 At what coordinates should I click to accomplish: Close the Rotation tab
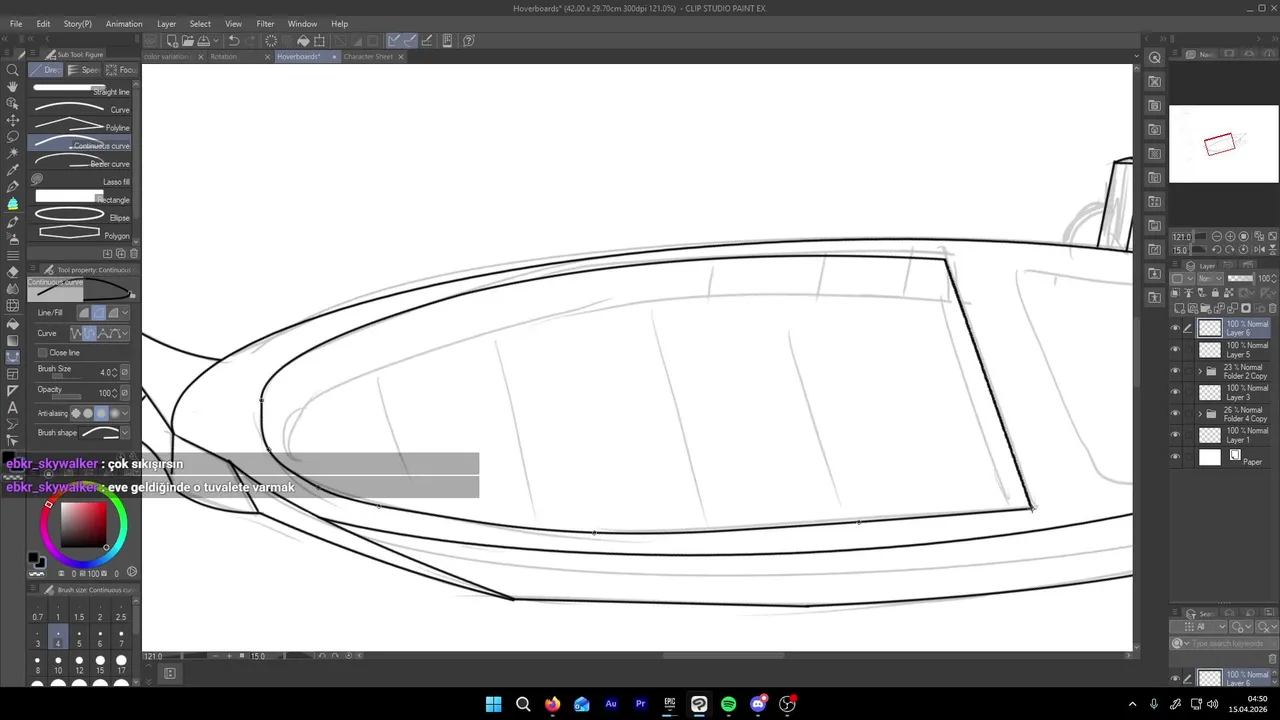(267, 57)
